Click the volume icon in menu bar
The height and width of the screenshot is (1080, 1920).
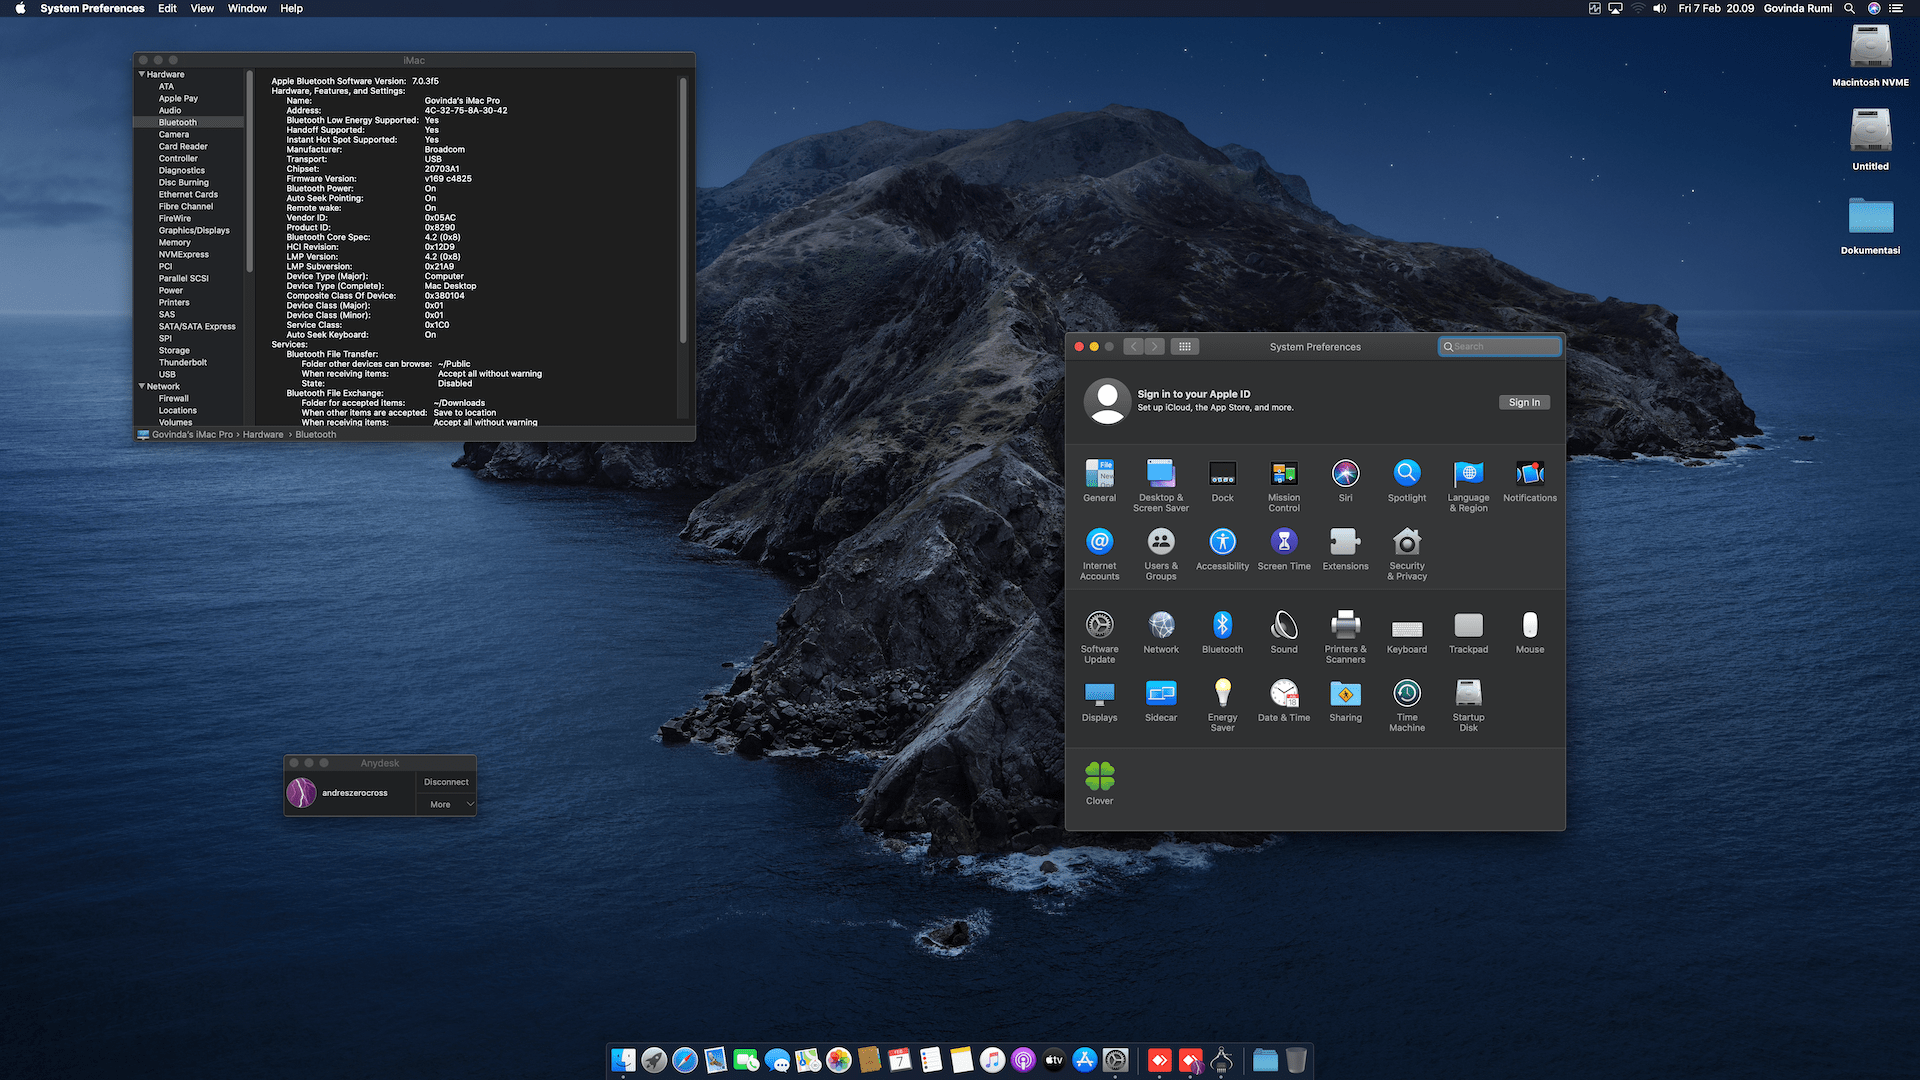point(1660,8)
